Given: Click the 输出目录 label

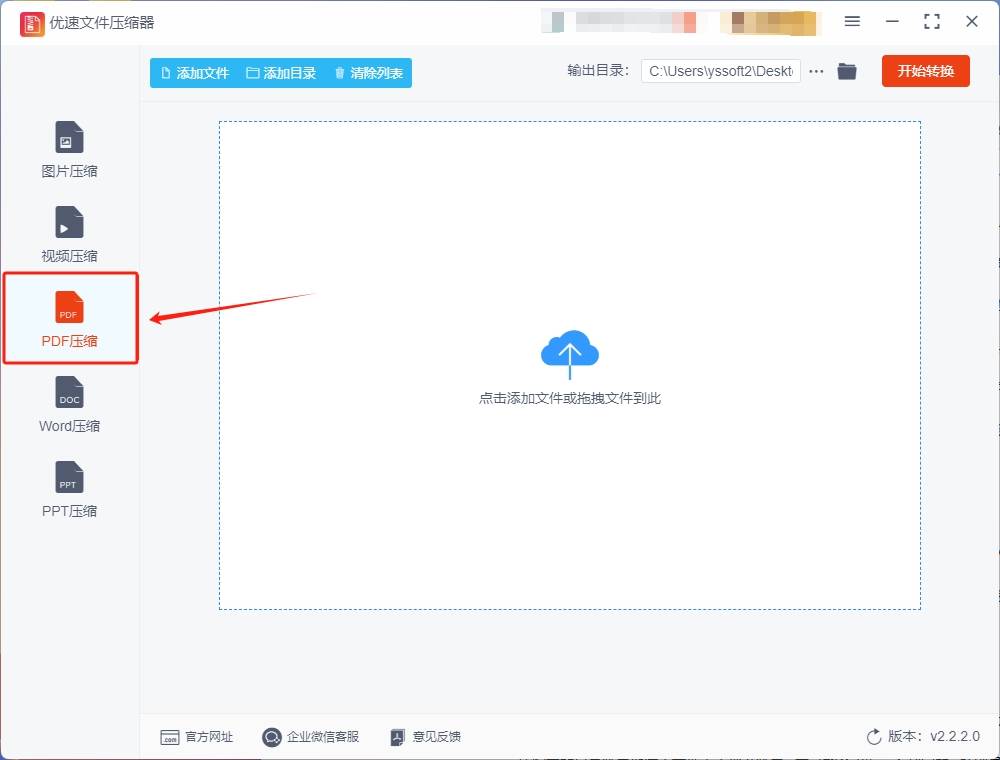Looking at the screenshot, I should tap(598, 71).
